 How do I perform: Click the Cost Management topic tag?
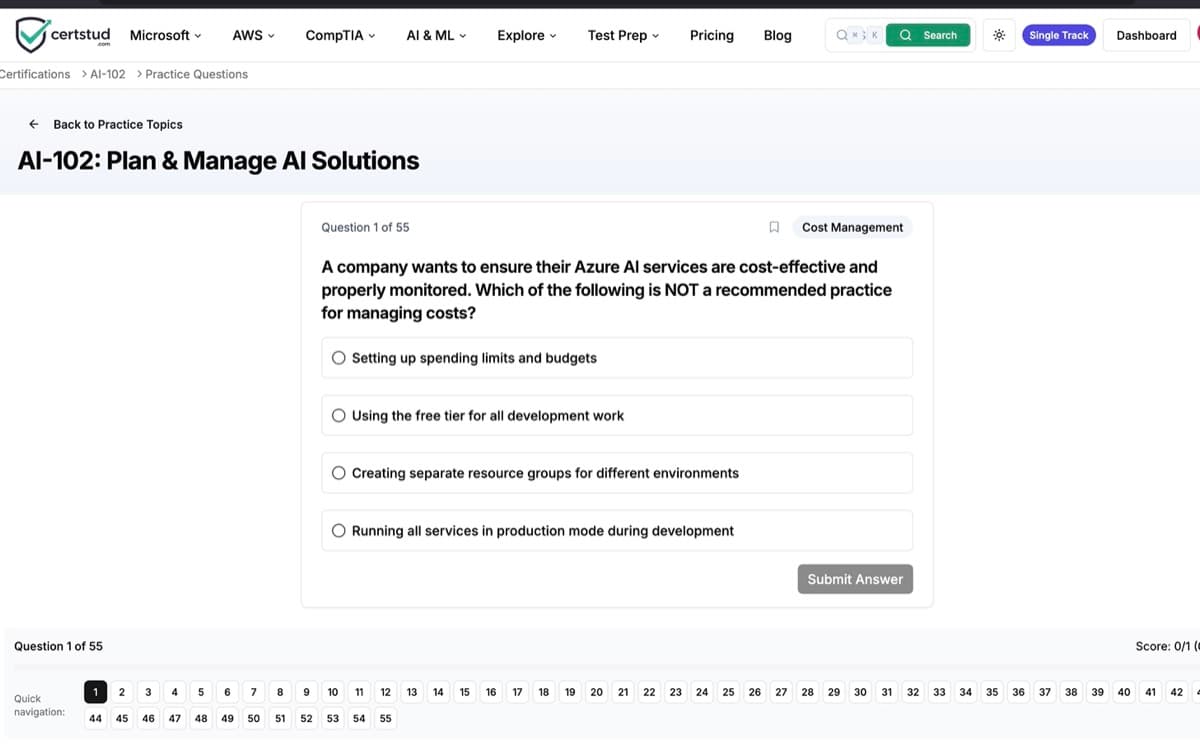(x=852, y=227)
